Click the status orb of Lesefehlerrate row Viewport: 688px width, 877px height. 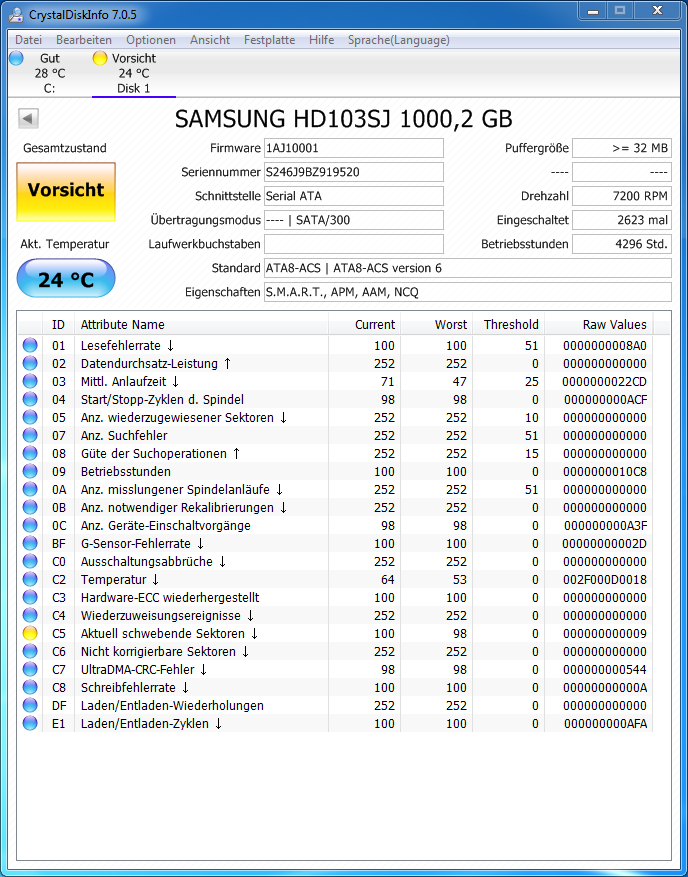(30, 345)
